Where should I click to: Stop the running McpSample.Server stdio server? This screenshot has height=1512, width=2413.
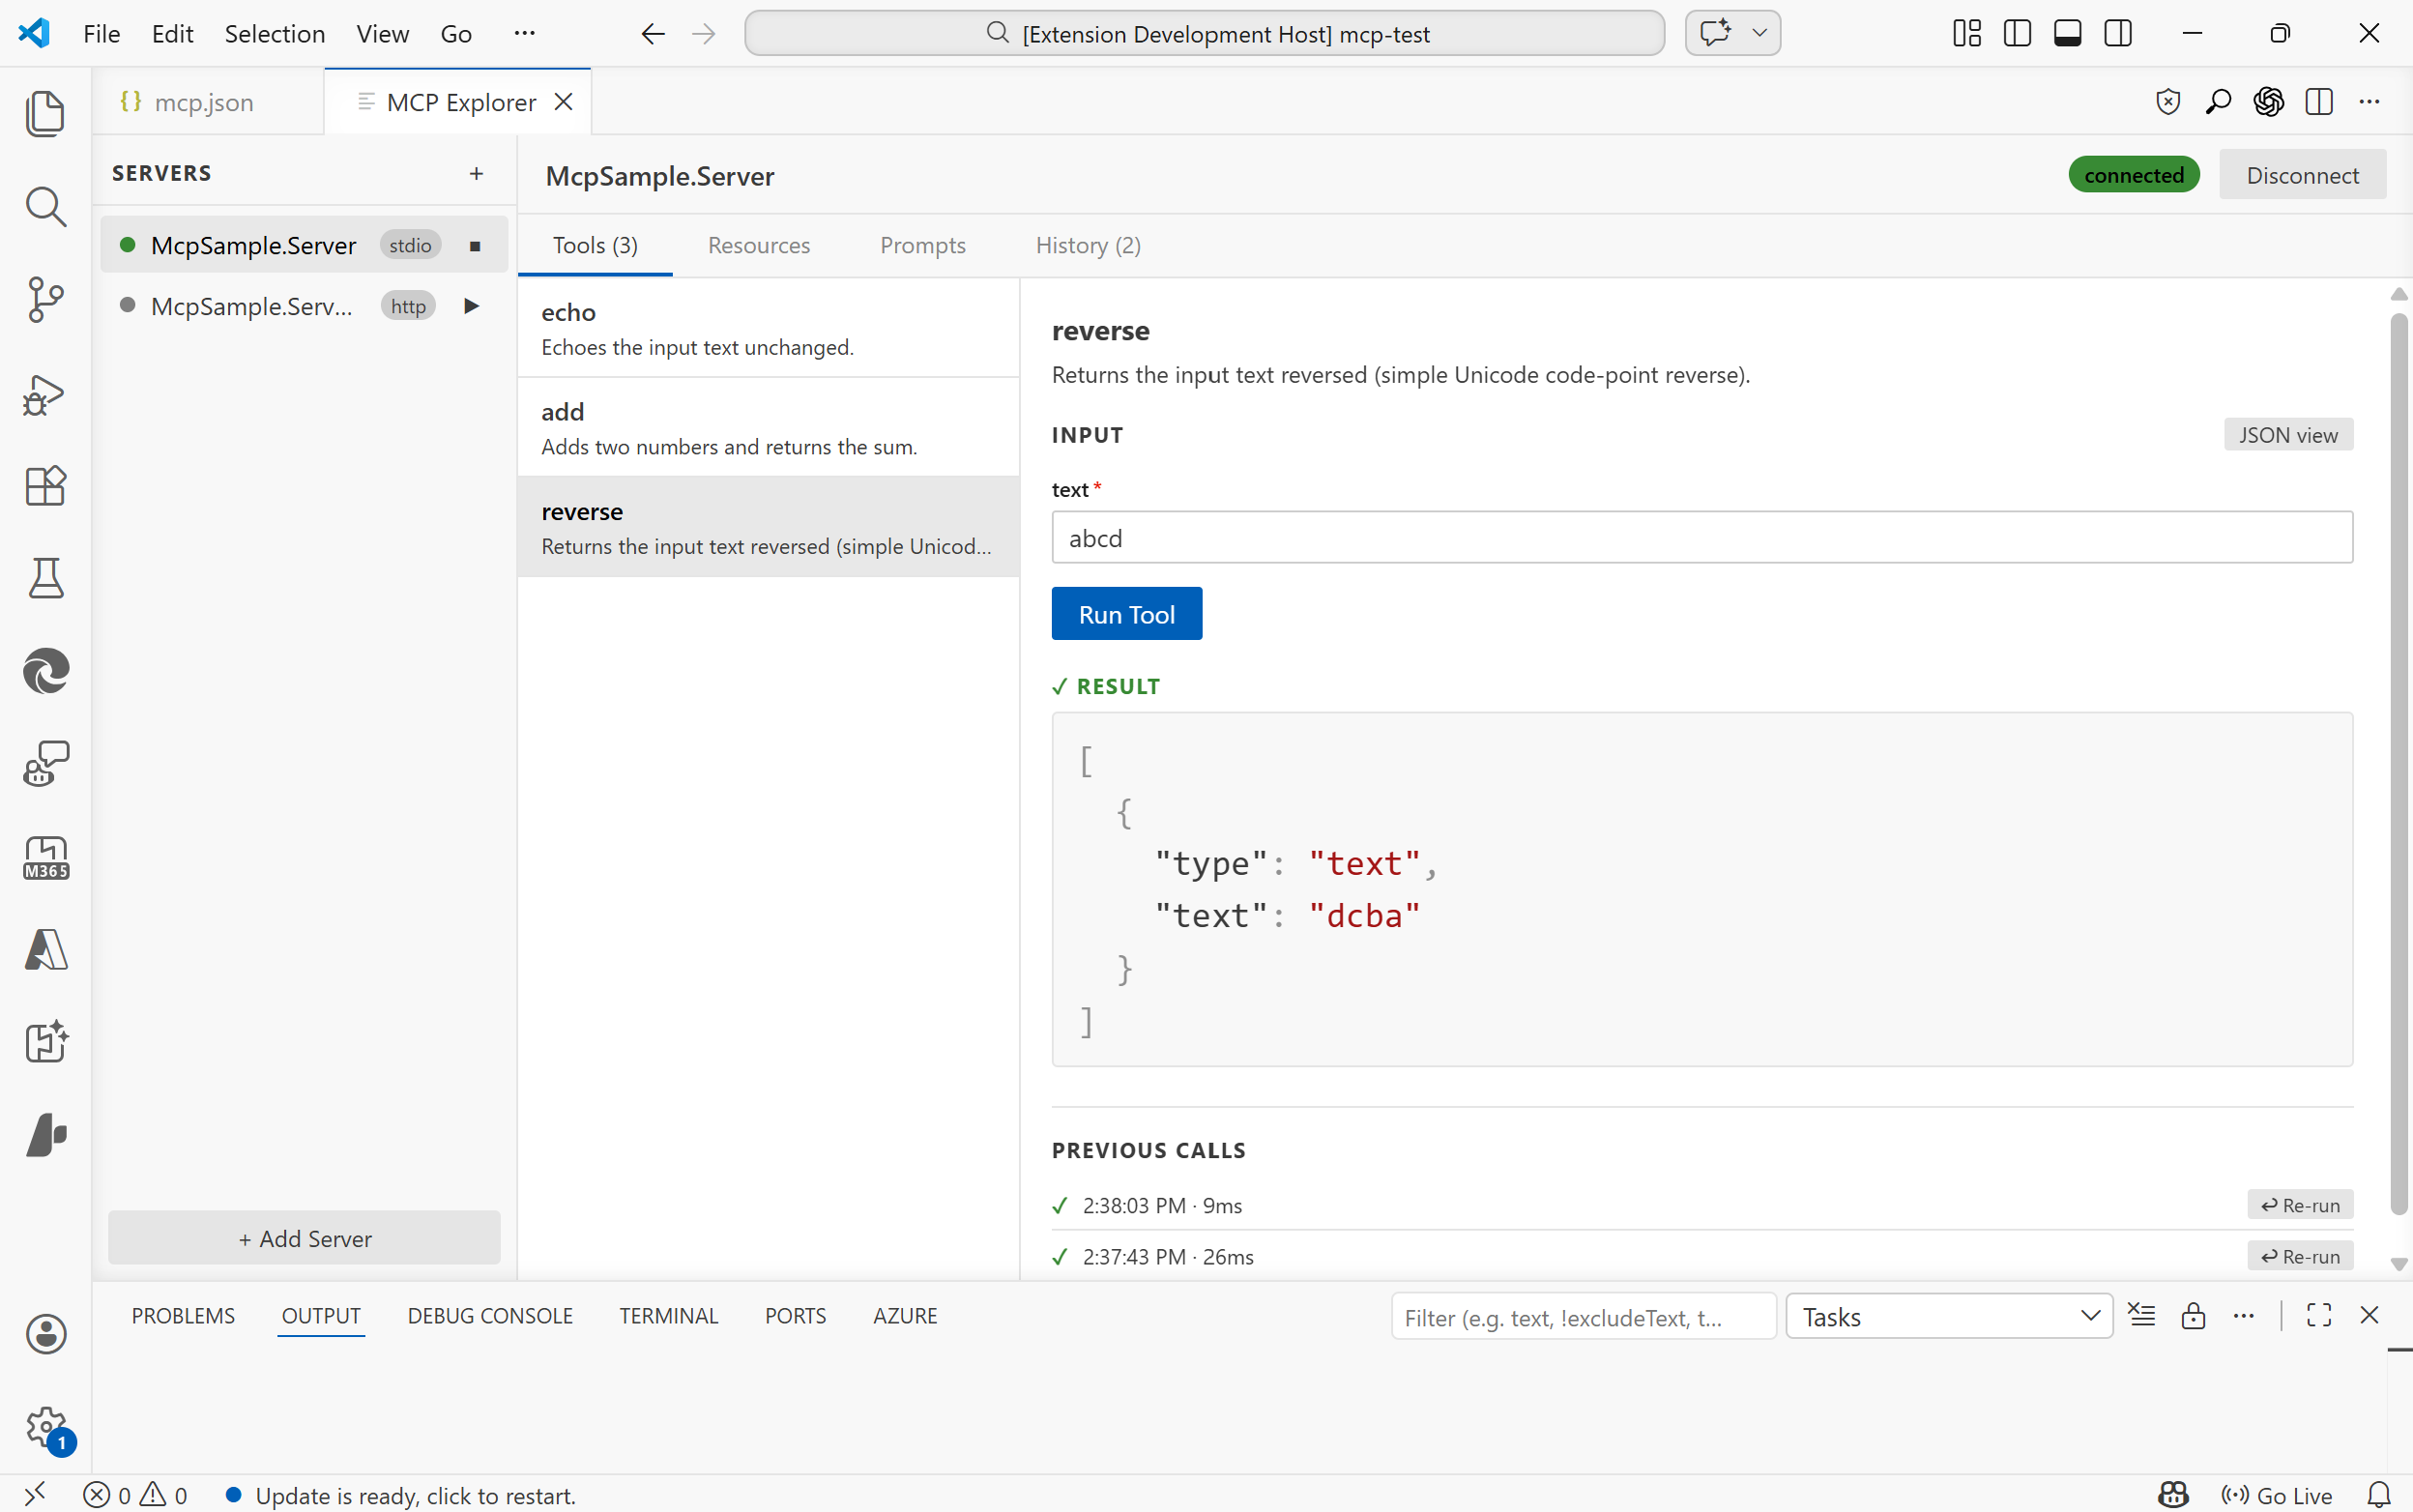point(474,245)
